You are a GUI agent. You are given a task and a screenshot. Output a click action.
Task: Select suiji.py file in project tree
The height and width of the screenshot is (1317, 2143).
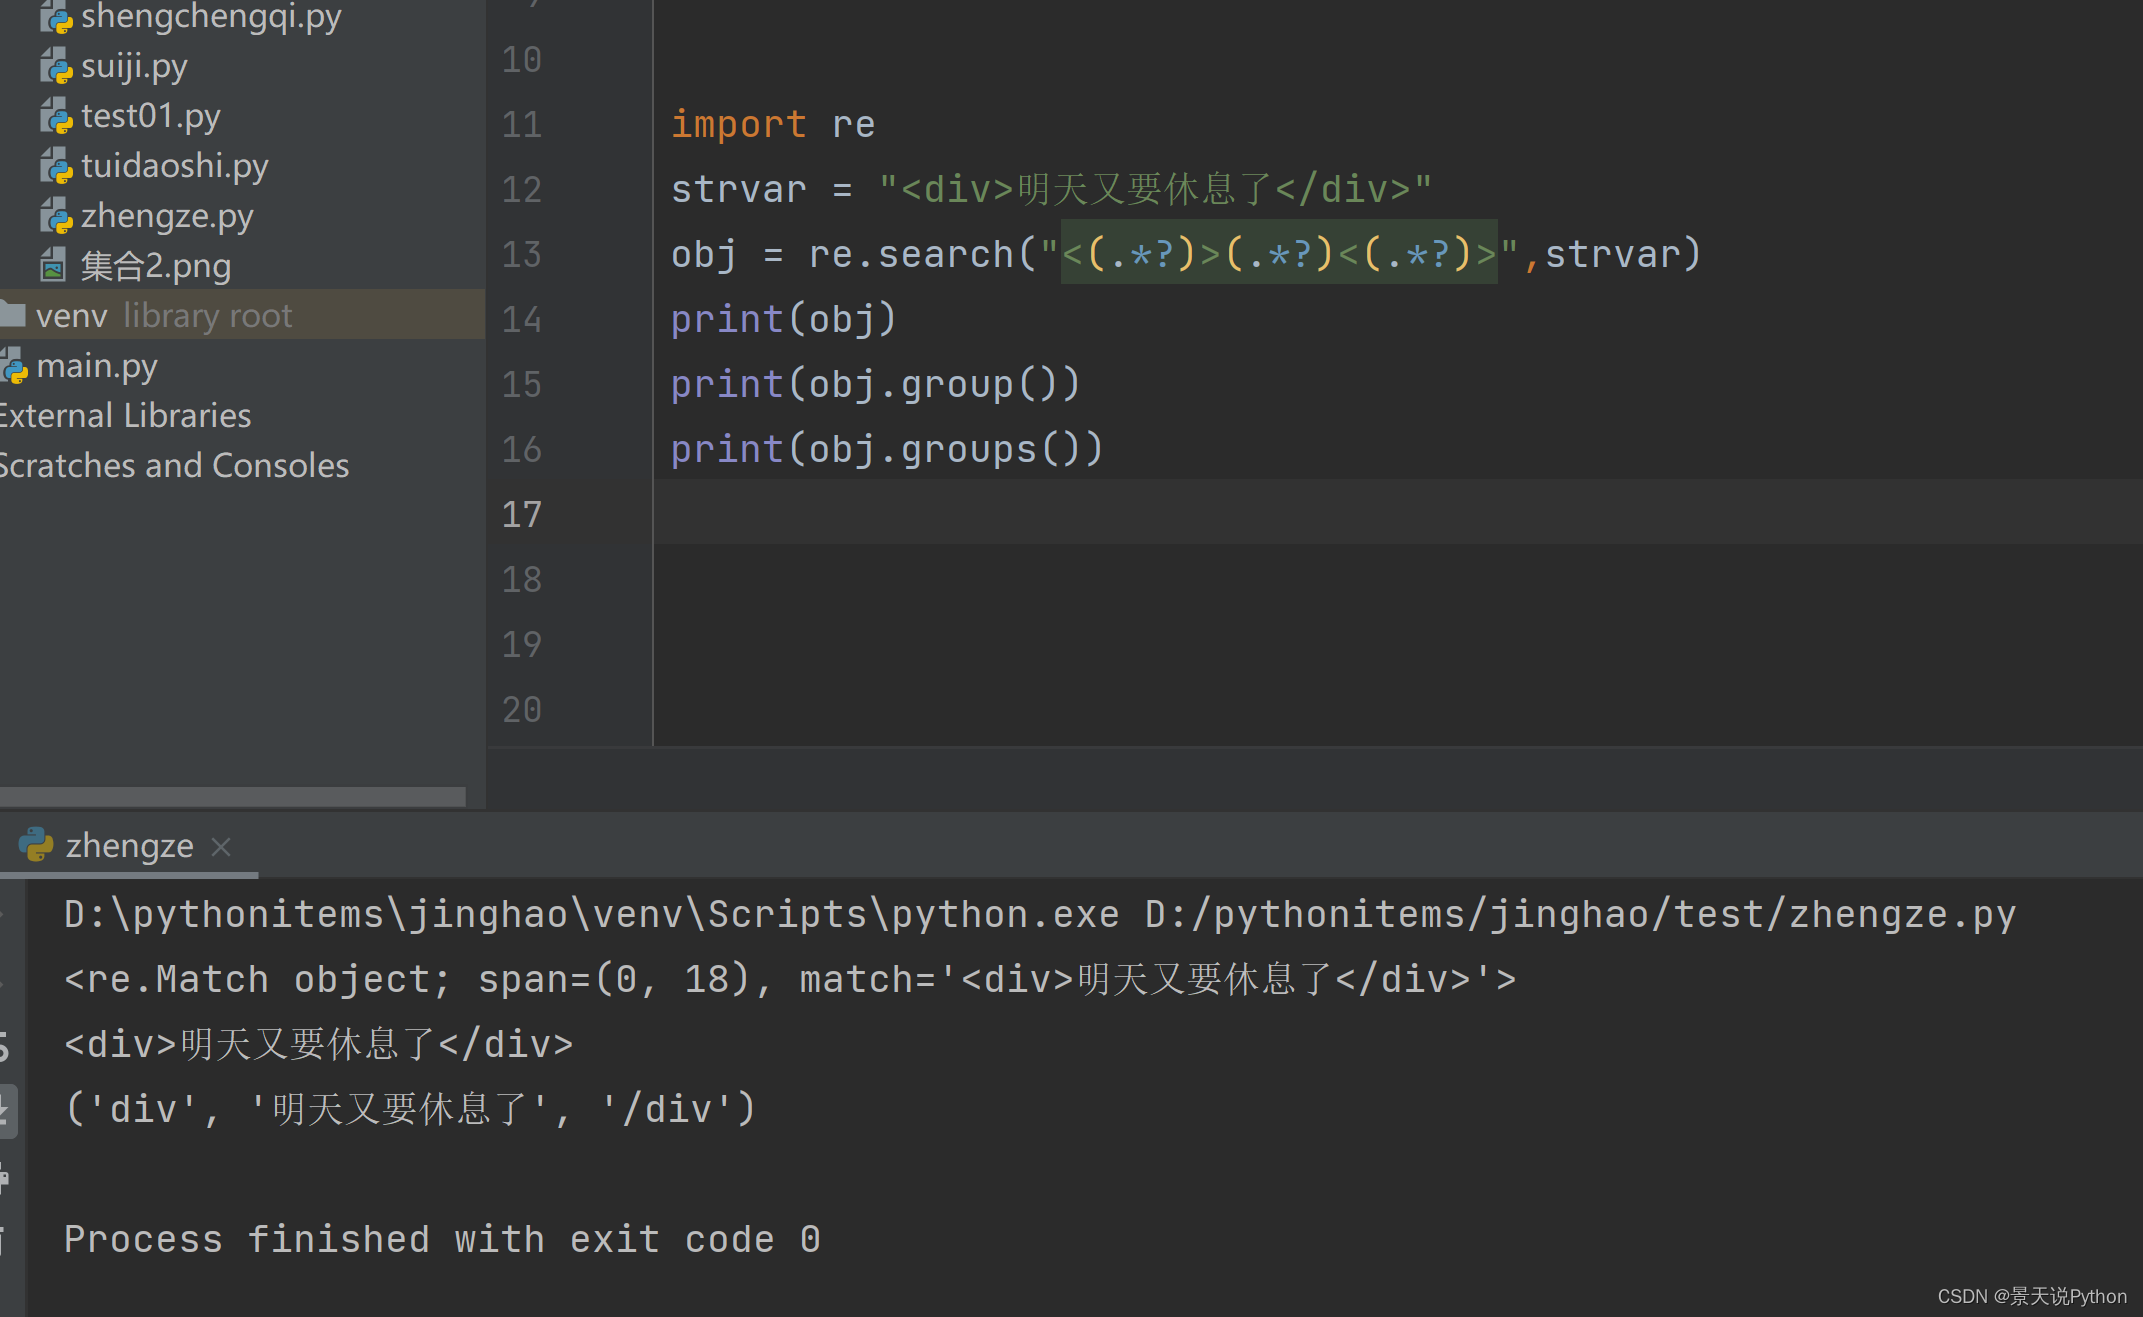(134, 66)
